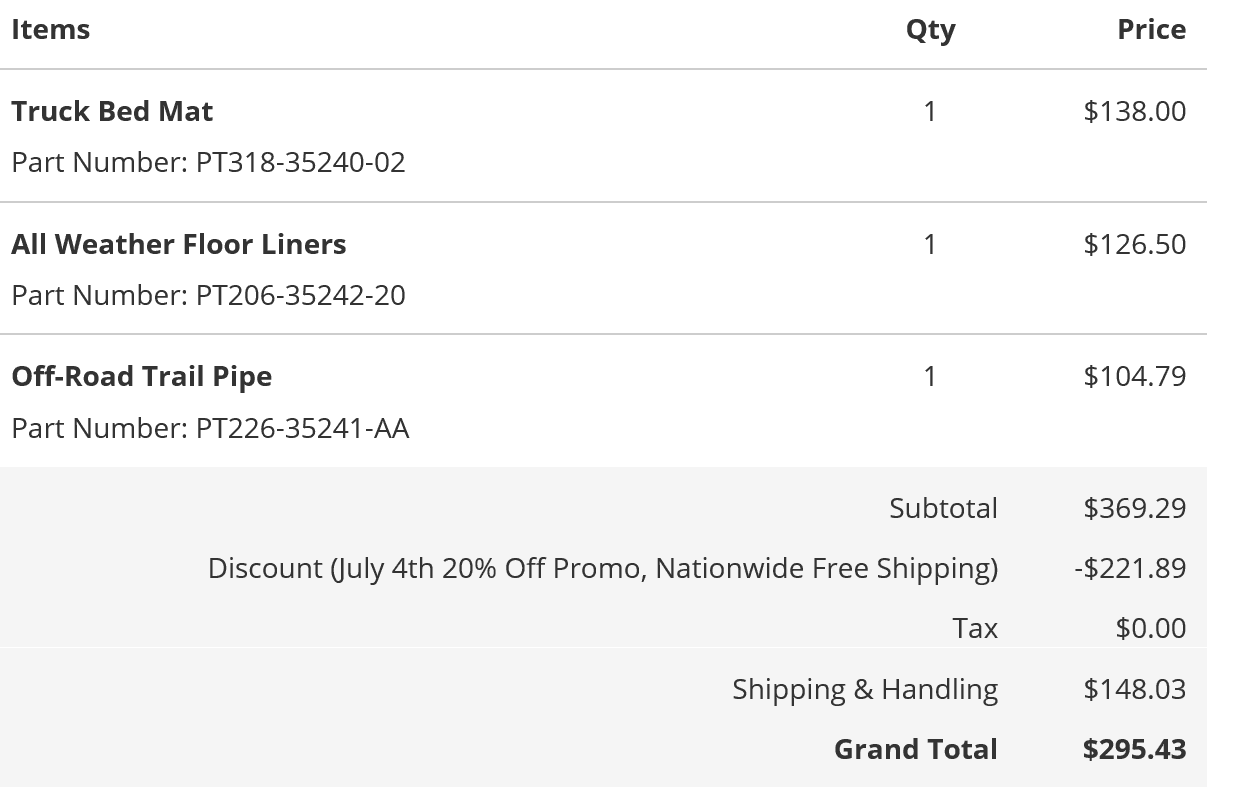Click the July 4th promo discount label
Viewport: 1236px width, 798px height.
(603, 569)
